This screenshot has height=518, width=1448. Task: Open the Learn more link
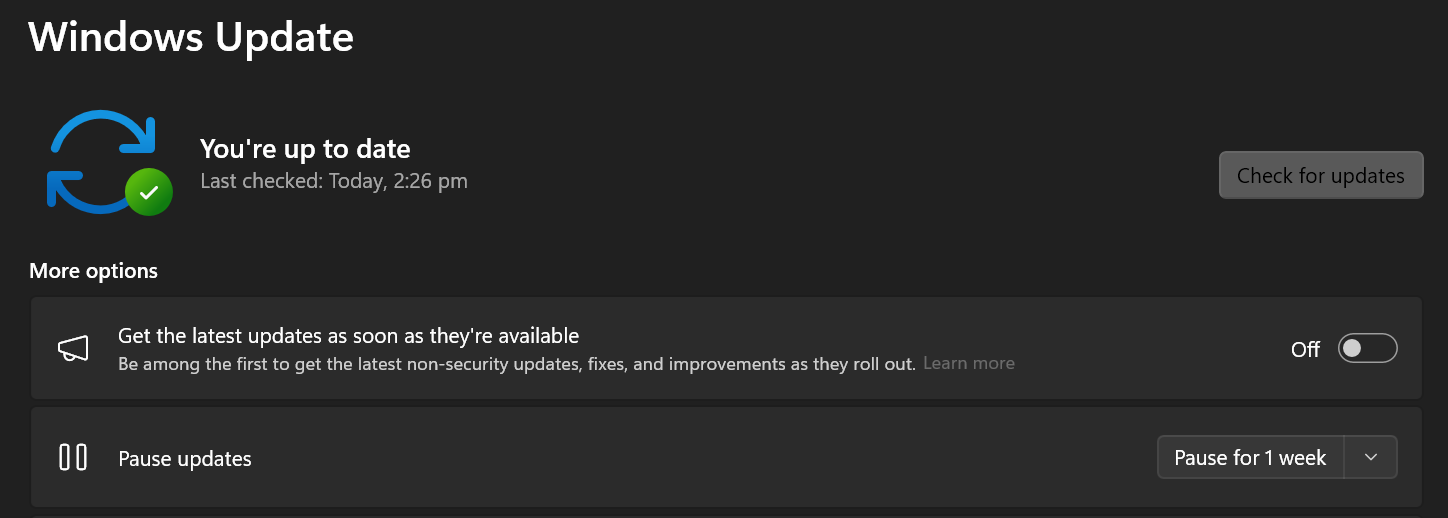click(x=968, y=364)
